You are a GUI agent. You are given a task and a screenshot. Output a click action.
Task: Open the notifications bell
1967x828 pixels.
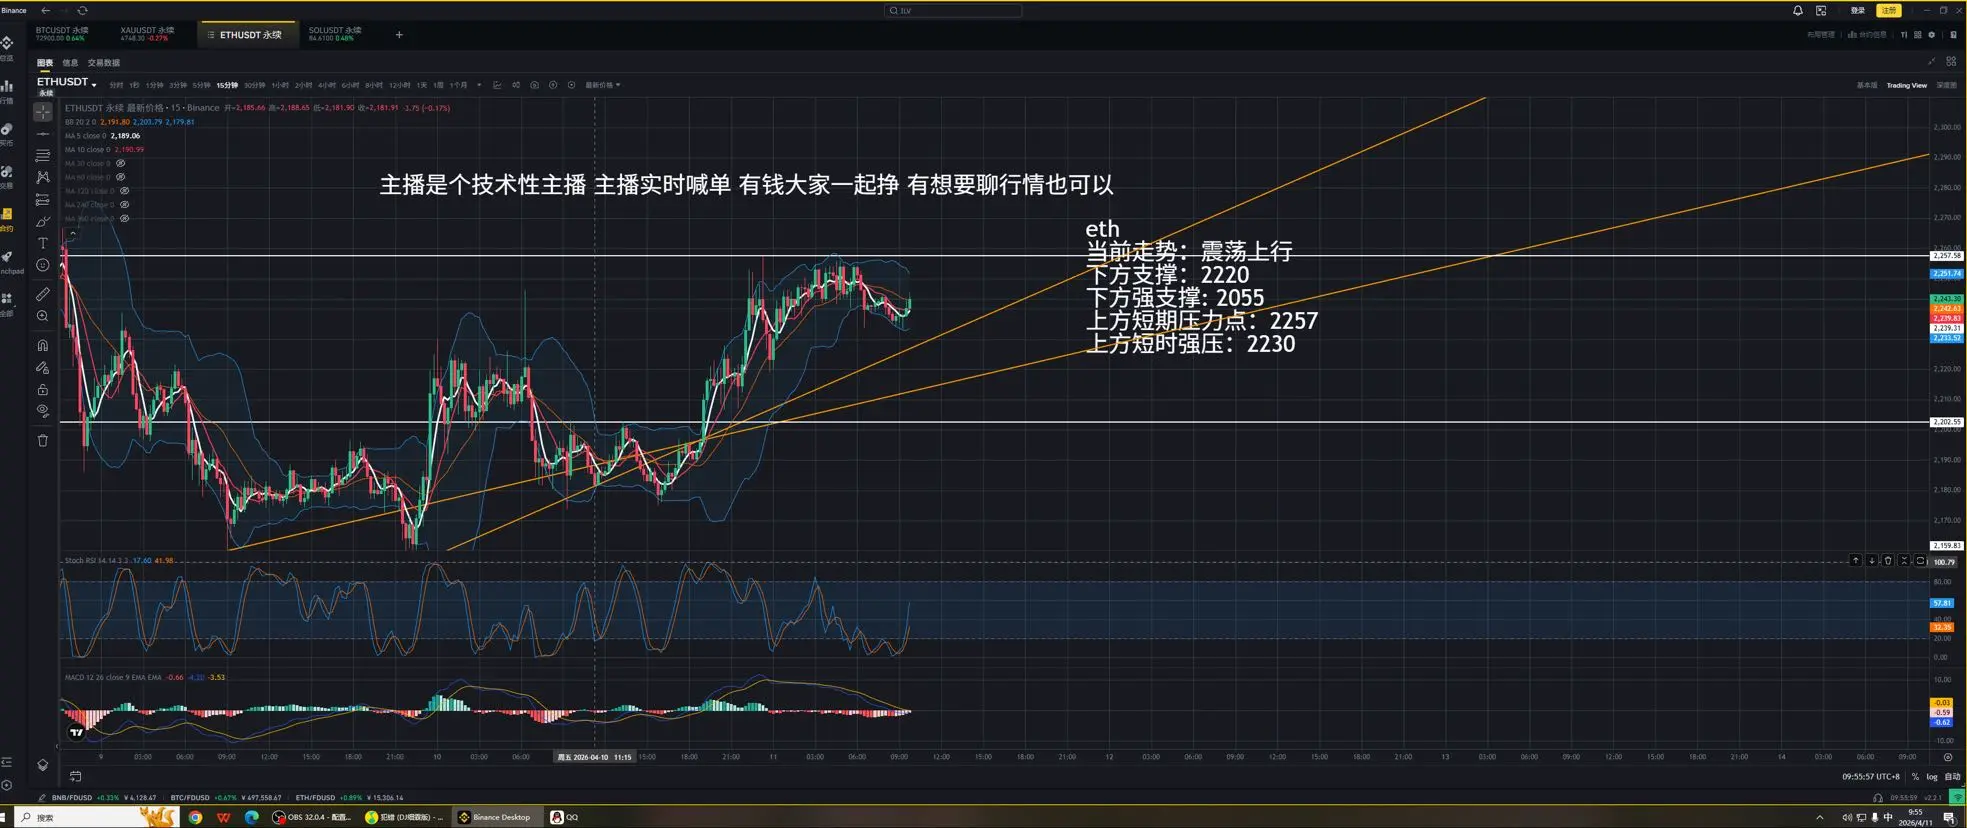coord(1798,10)
